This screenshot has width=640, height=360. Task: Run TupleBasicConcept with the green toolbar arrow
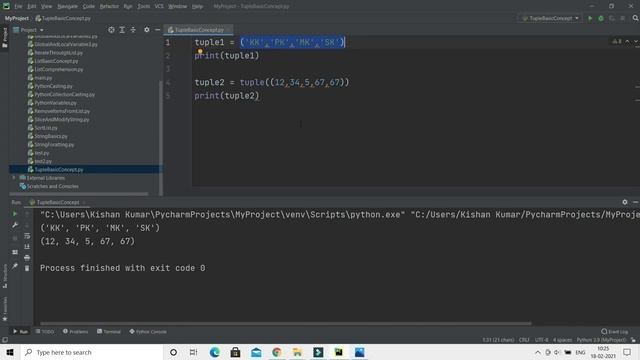tap(590, 18)
